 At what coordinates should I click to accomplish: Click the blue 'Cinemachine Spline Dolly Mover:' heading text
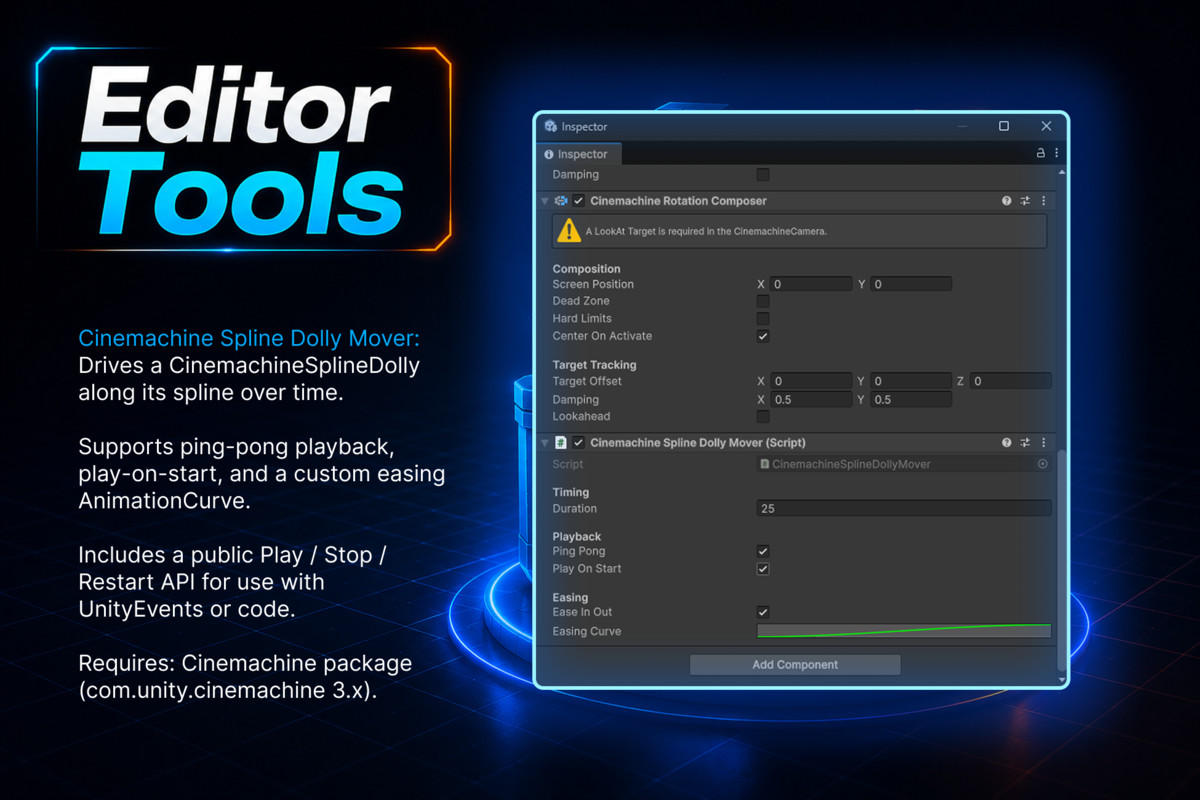click(249, 338)
